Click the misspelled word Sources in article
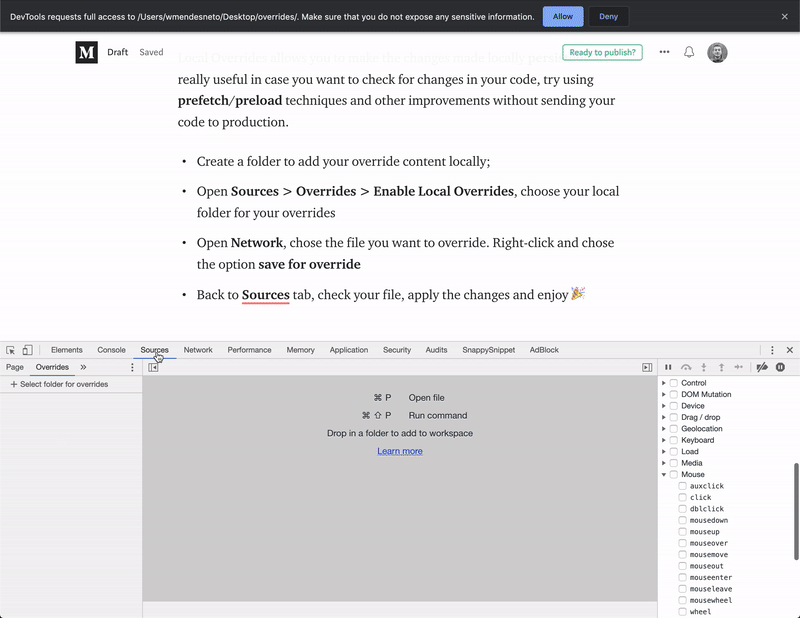Image resolution: width=800 pixels, height=618 pixels. (265, 295)
